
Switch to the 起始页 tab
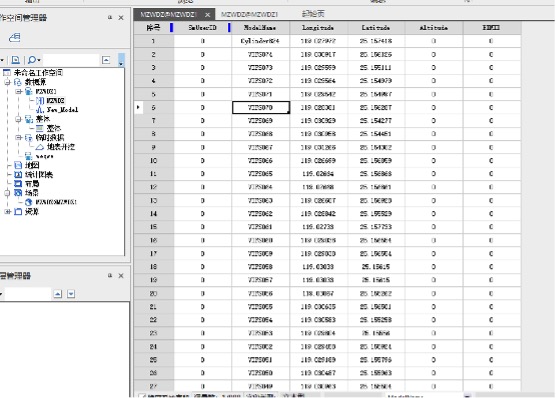coord(313,14)
